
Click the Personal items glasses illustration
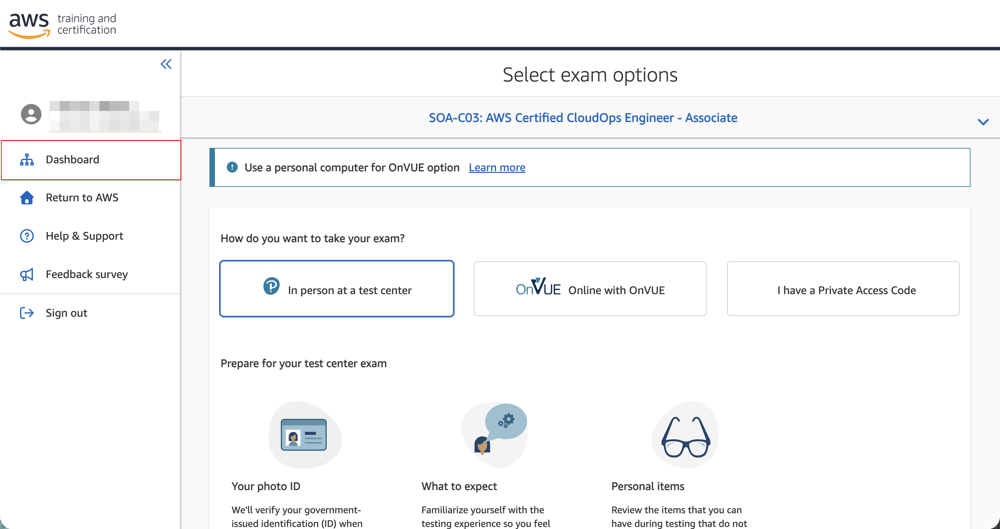[685, 435]
